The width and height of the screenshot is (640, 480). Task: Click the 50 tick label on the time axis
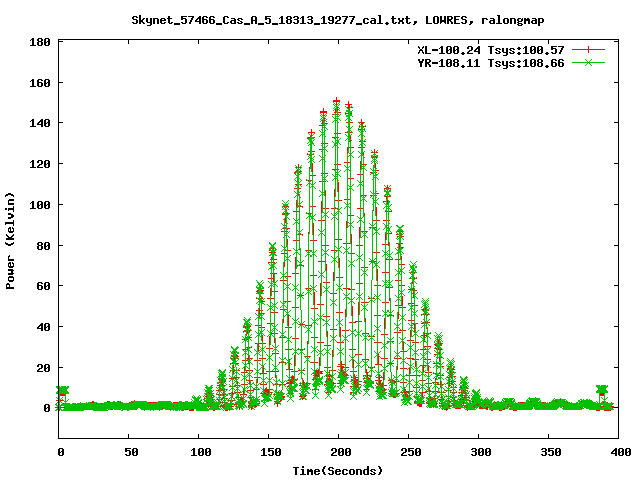point(131,452)
